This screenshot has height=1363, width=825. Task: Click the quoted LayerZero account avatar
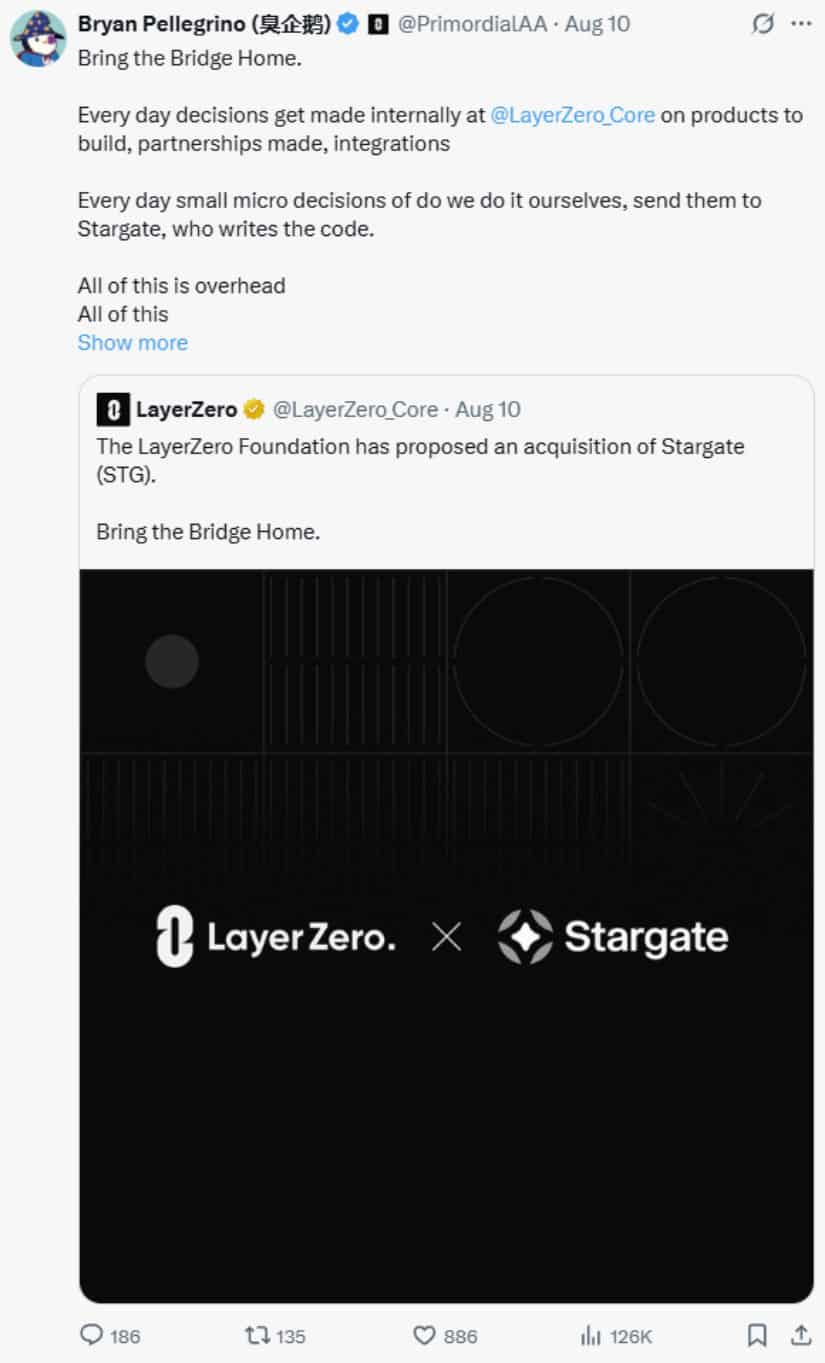113,410
